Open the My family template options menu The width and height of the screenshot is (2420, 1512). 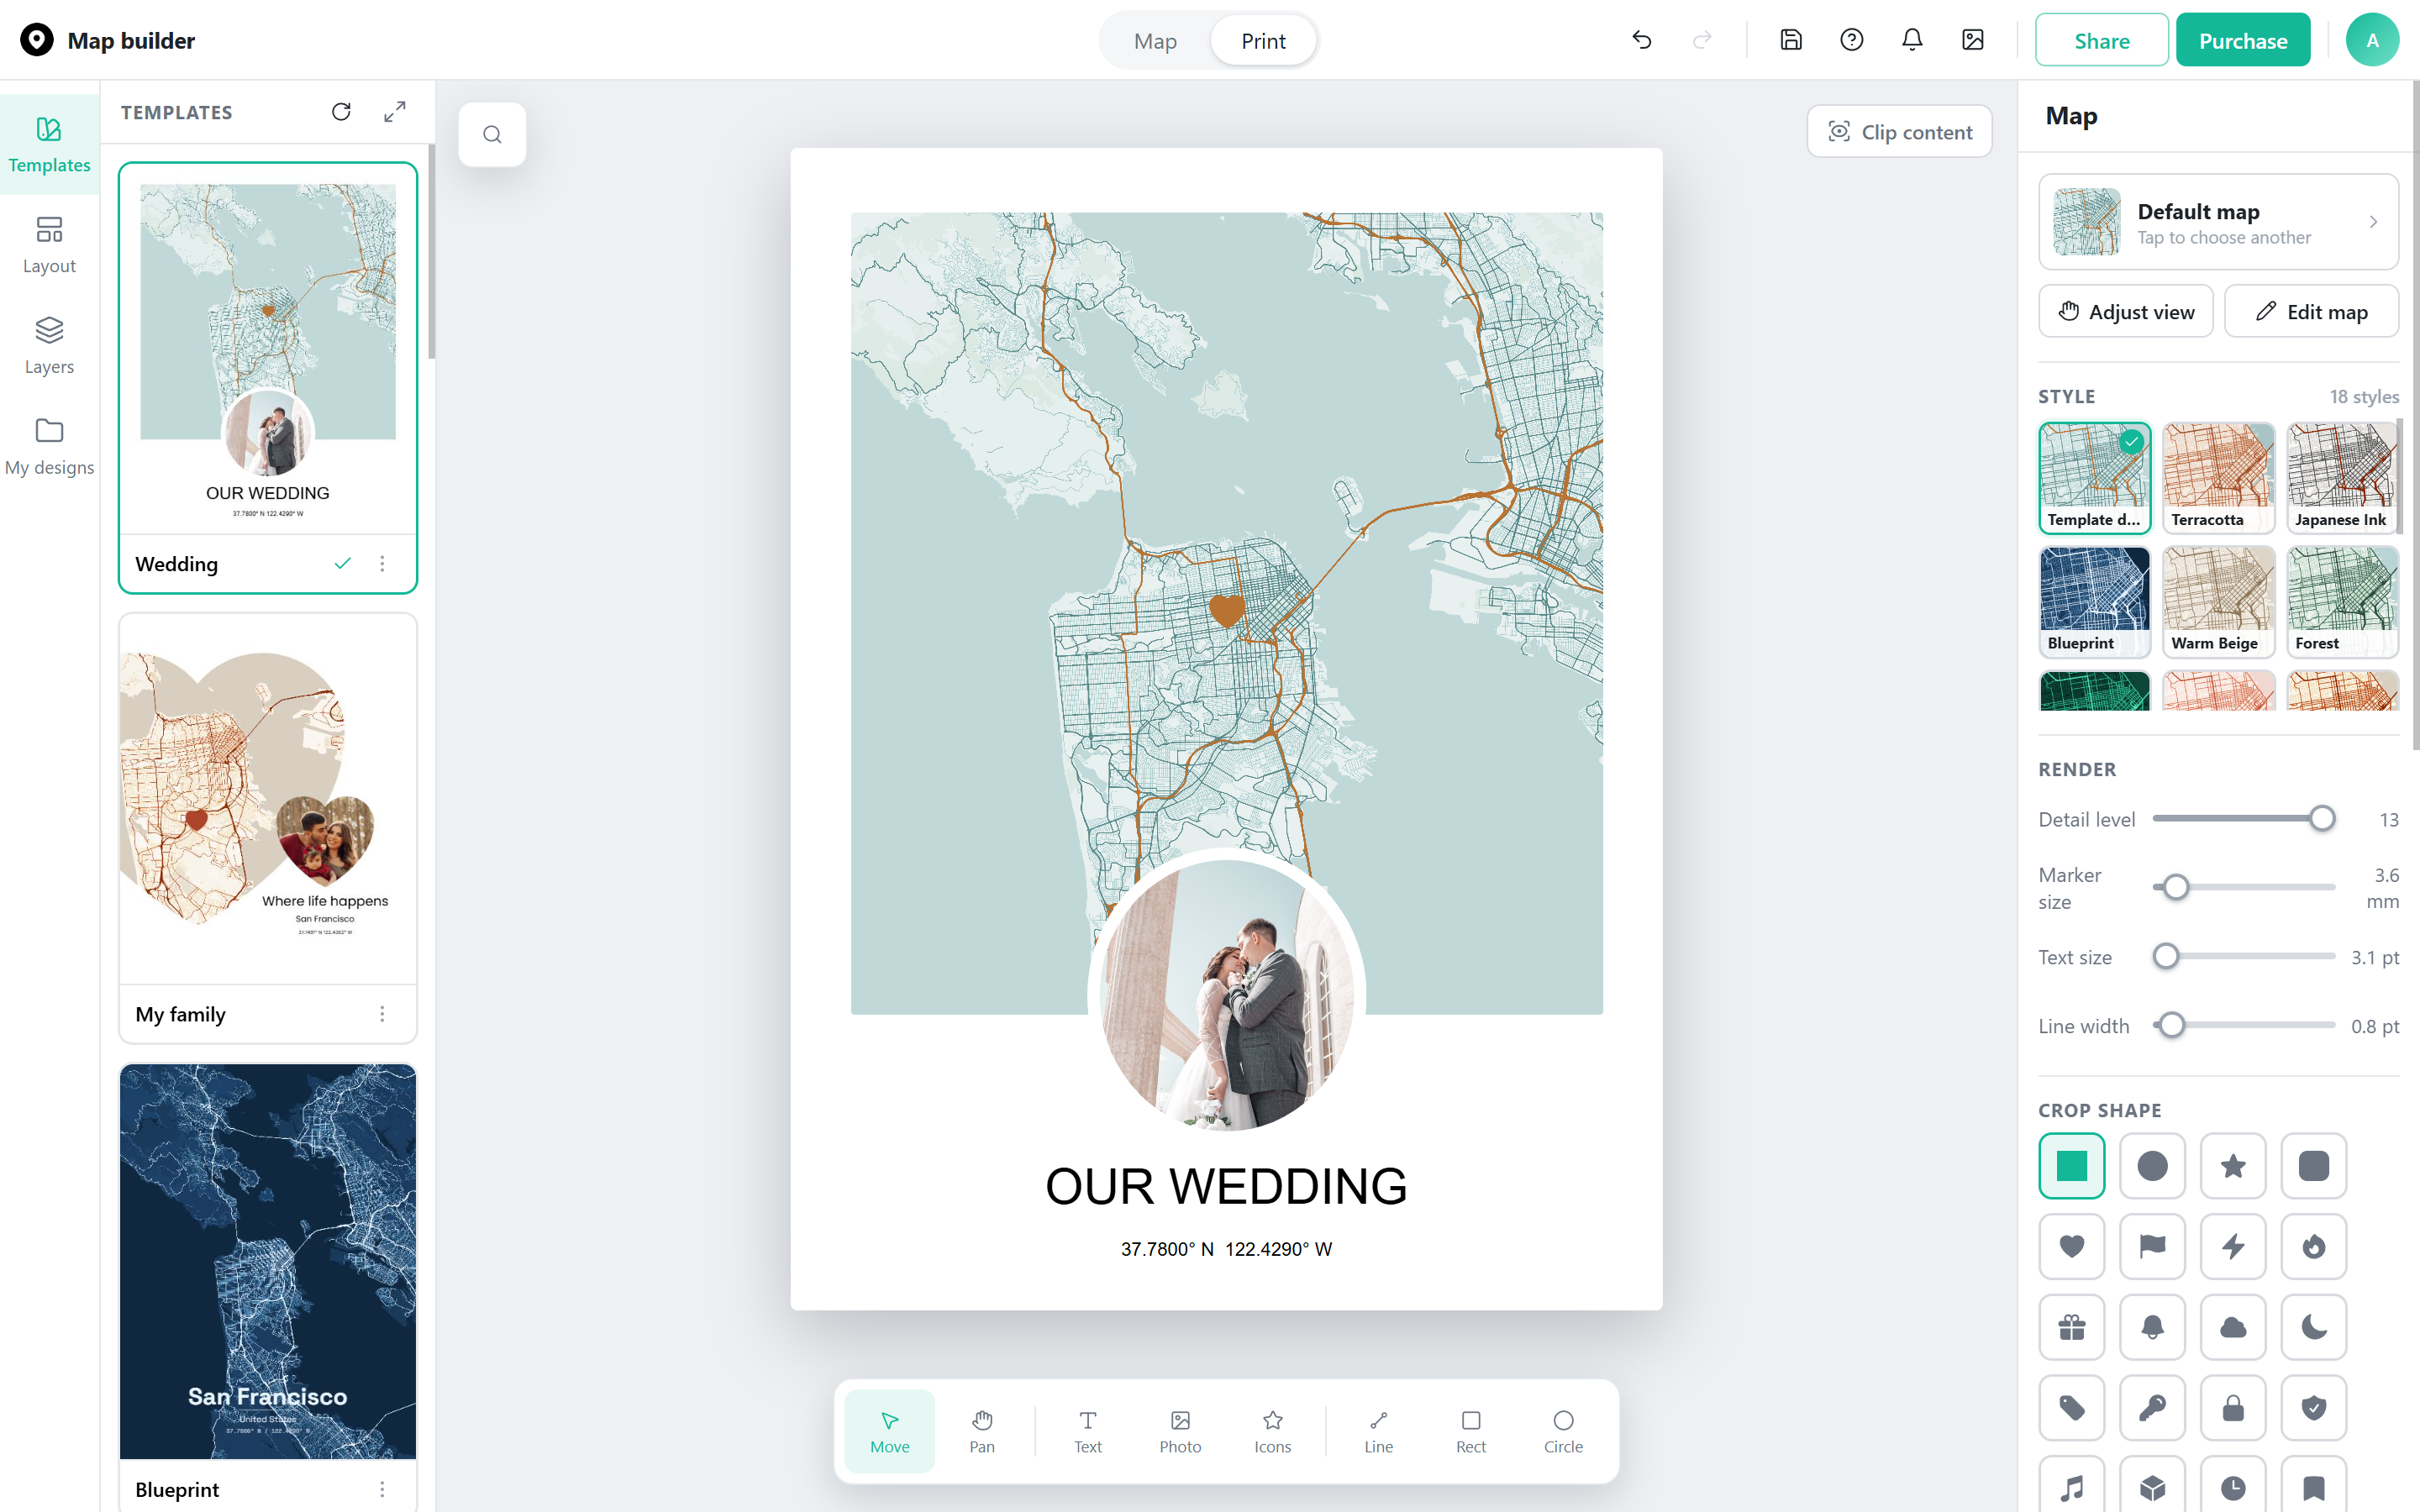click(x=382, y=1014)
